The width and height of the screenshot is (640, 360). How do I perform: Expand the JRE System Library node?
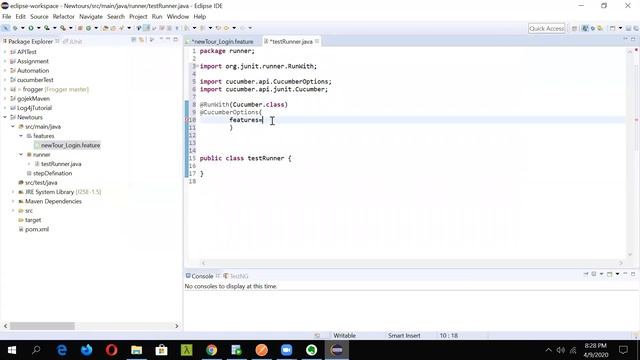coord(13,192)
